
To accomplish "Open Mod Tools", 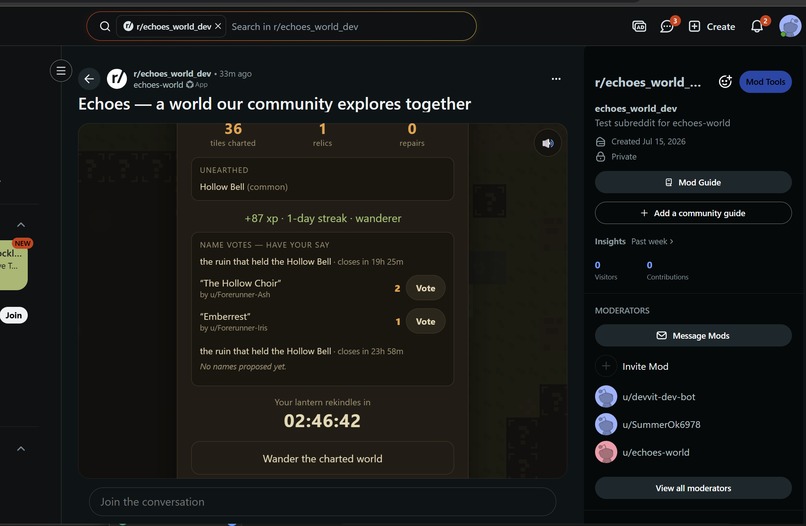I will [765, 82].
